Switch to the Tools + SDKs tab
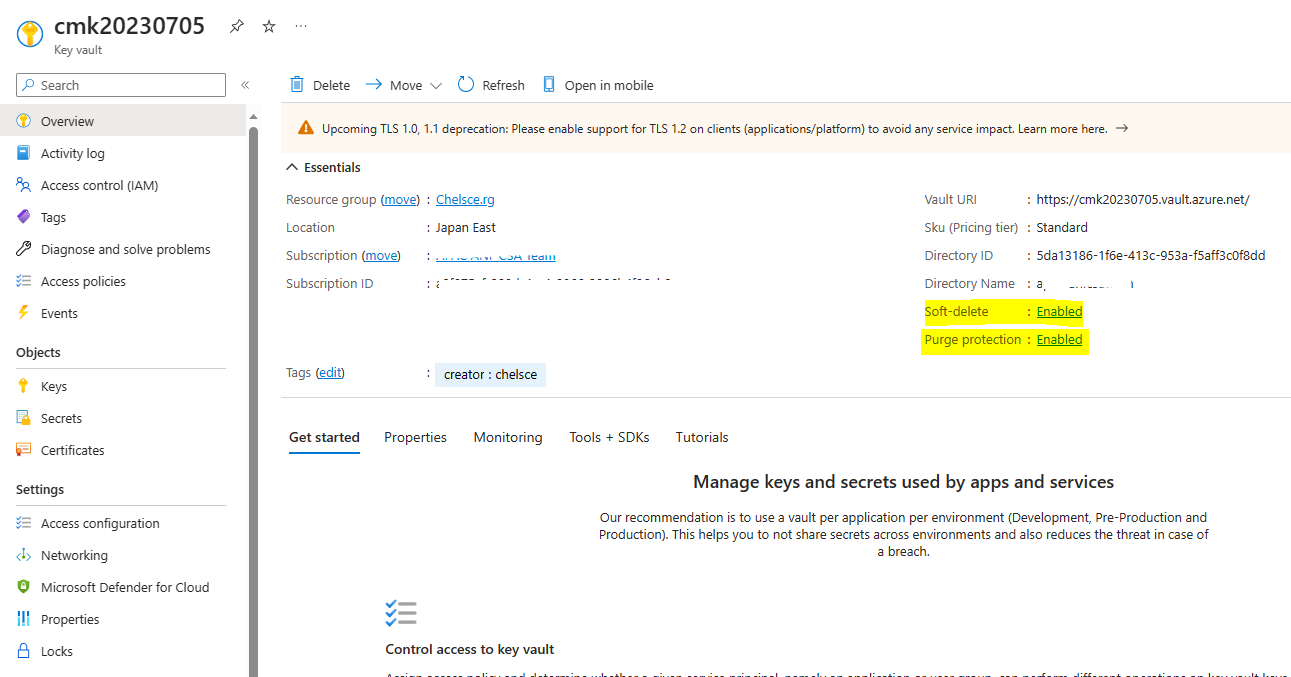The width and height of the screenshot is (1291, 677). click(x=609, y=437)
